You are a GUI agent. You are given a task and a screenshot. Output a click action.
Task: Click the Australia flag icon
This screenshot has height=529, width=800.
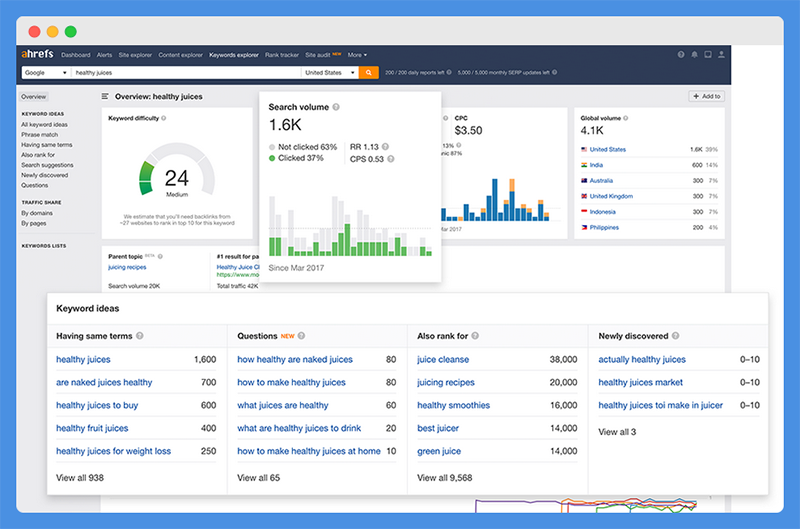pos(584,181)
